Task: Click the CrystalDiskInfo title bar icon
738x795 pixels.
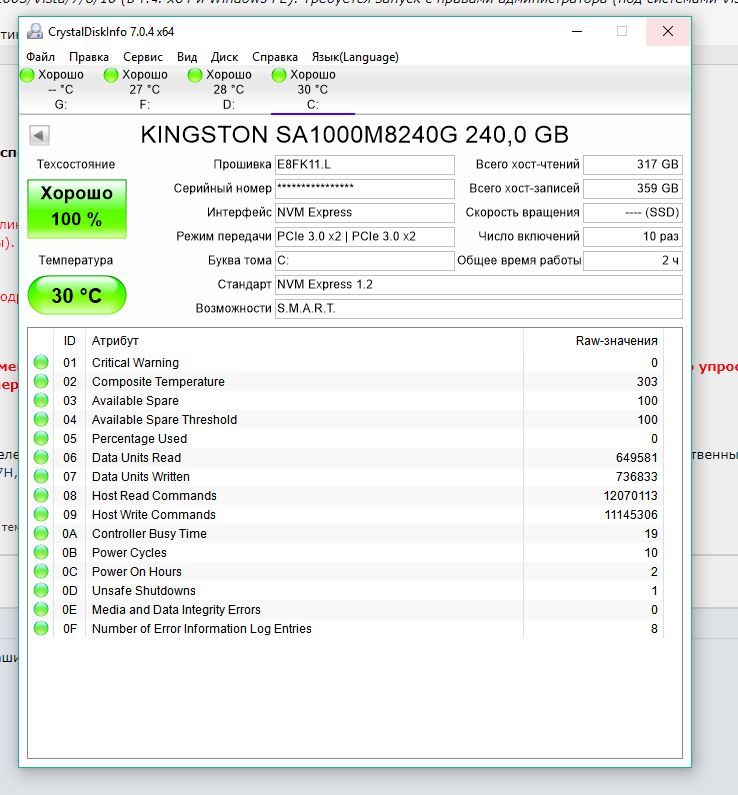Action: [35, 31]
